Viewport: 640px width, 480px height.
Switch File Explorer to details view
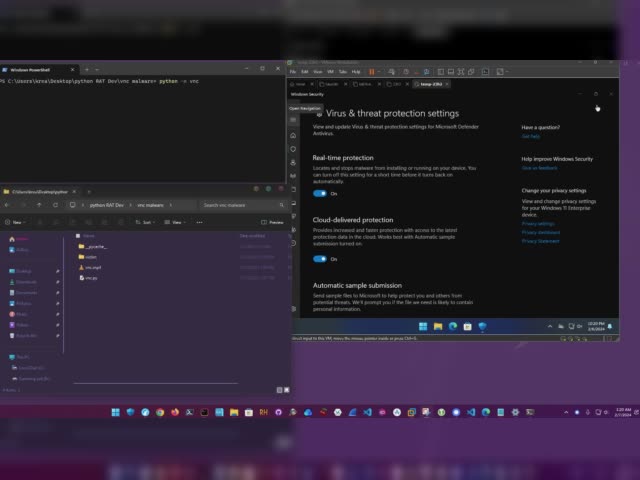(280, 390)
